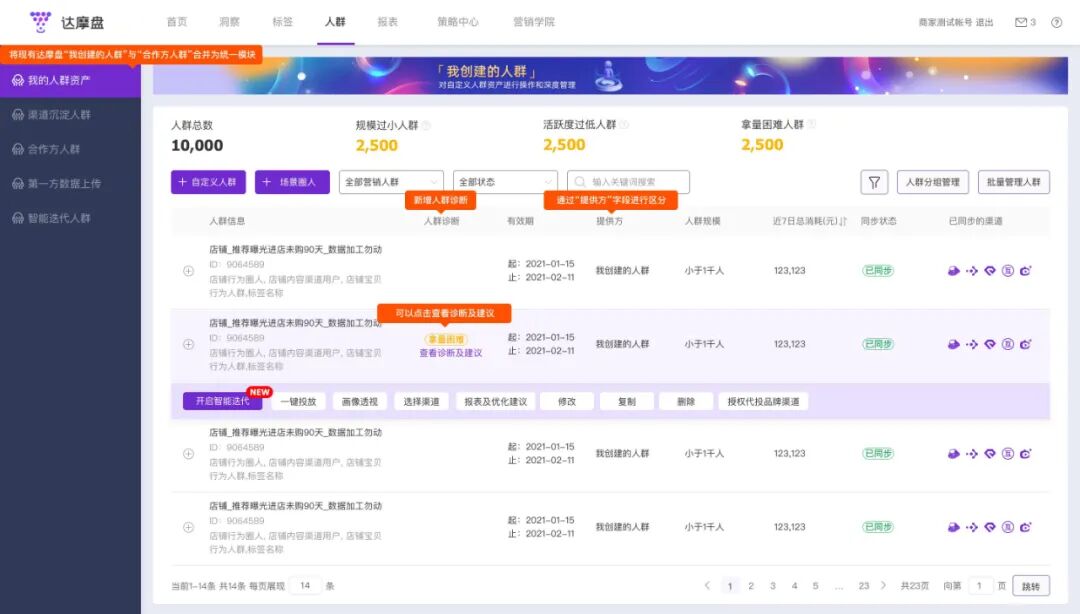Click the camera-style channel icon at row end

[x=1025, y=270]
